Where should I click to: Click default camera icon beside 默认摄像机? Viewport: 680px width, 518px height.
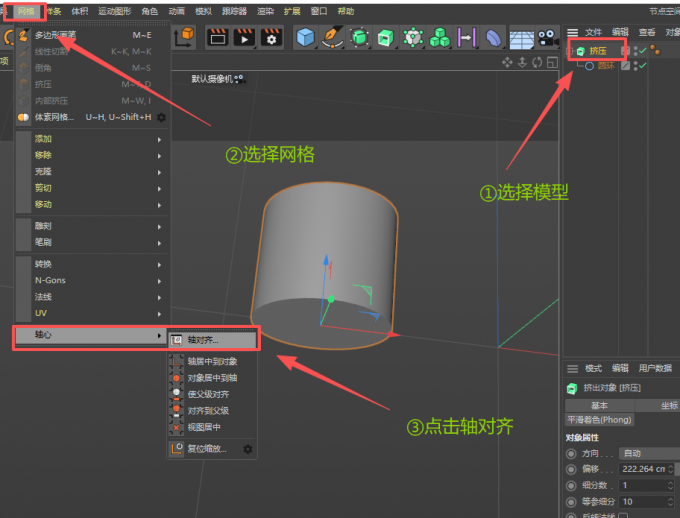[x=239, y=79]
